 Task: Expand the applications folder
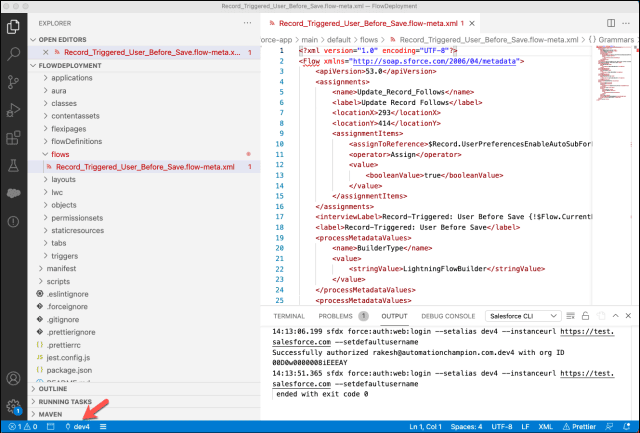[x=72, y=78]
